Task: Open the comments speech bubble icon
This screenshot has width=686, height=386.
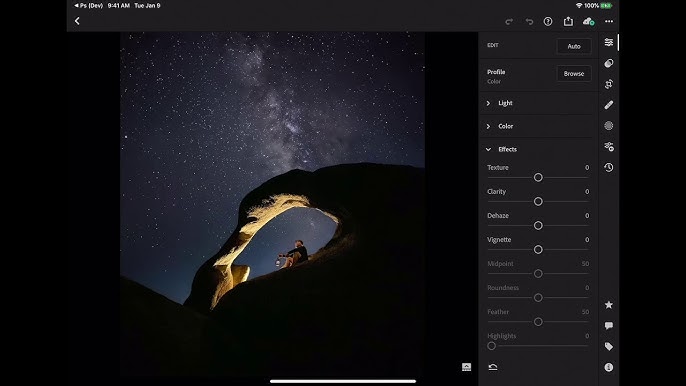Action: tap(609, 325)
